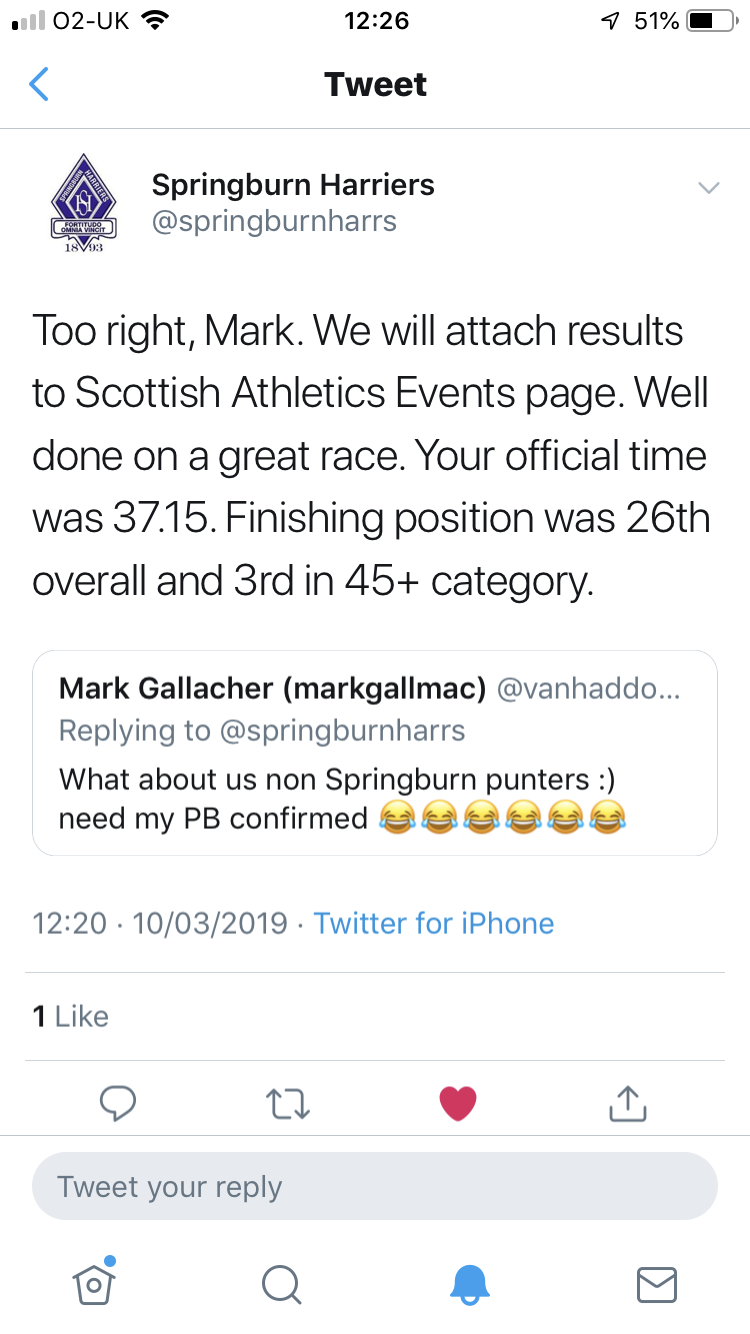750x1334 pixels.
Task: Tap the 12:20 · 10/03/2019 timestamp
Action: pyautogui.click(x=160, y=922)
